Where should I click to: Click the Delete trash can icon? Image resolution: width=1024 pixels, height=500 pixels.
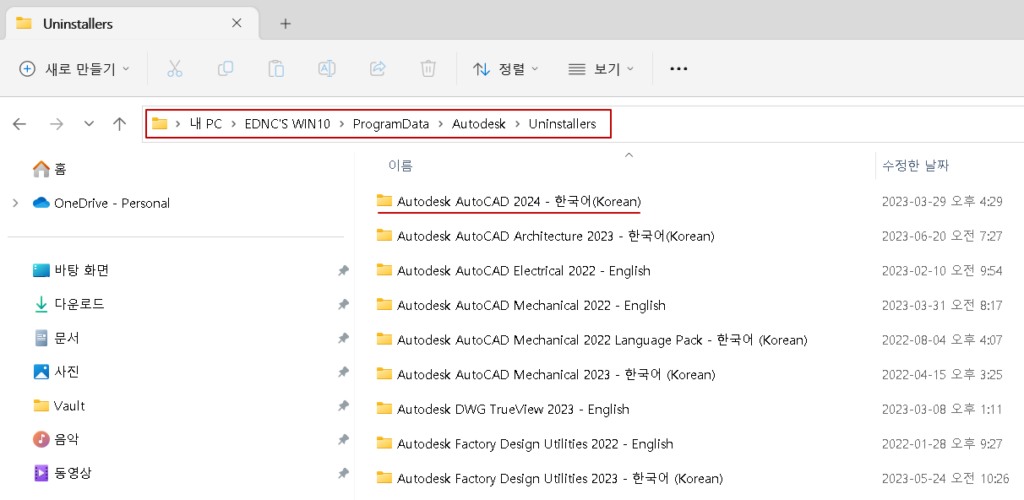(x=428, y=69)
